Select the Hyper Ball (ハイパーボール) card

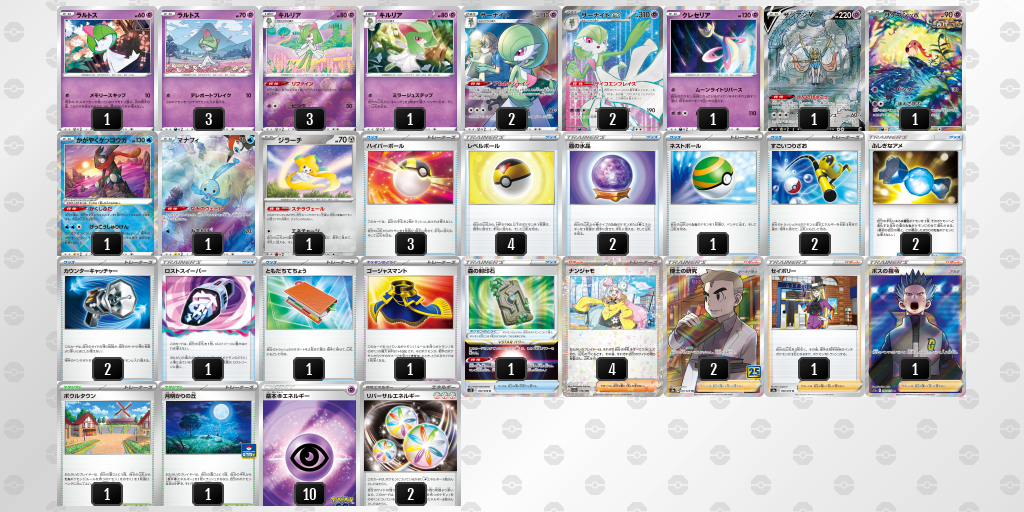410,194
